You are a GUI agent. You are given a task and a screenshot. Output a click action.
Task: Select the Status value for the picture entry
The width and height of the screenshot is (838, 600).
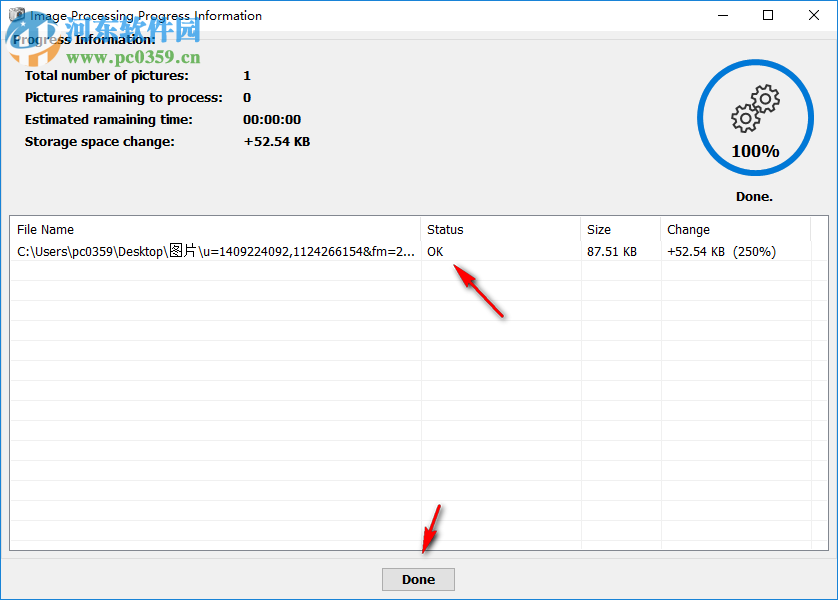435,251
